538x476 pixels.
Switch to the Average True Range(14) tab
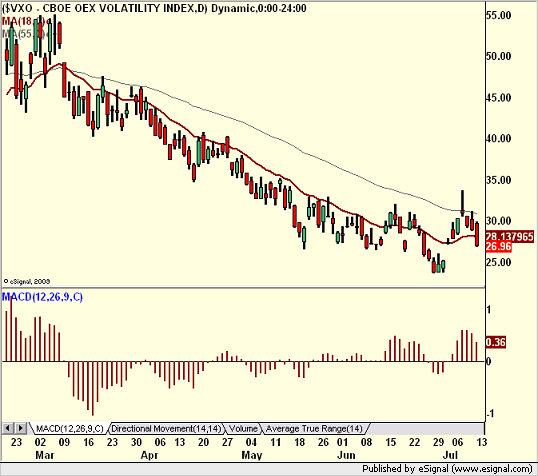[314, 429]
